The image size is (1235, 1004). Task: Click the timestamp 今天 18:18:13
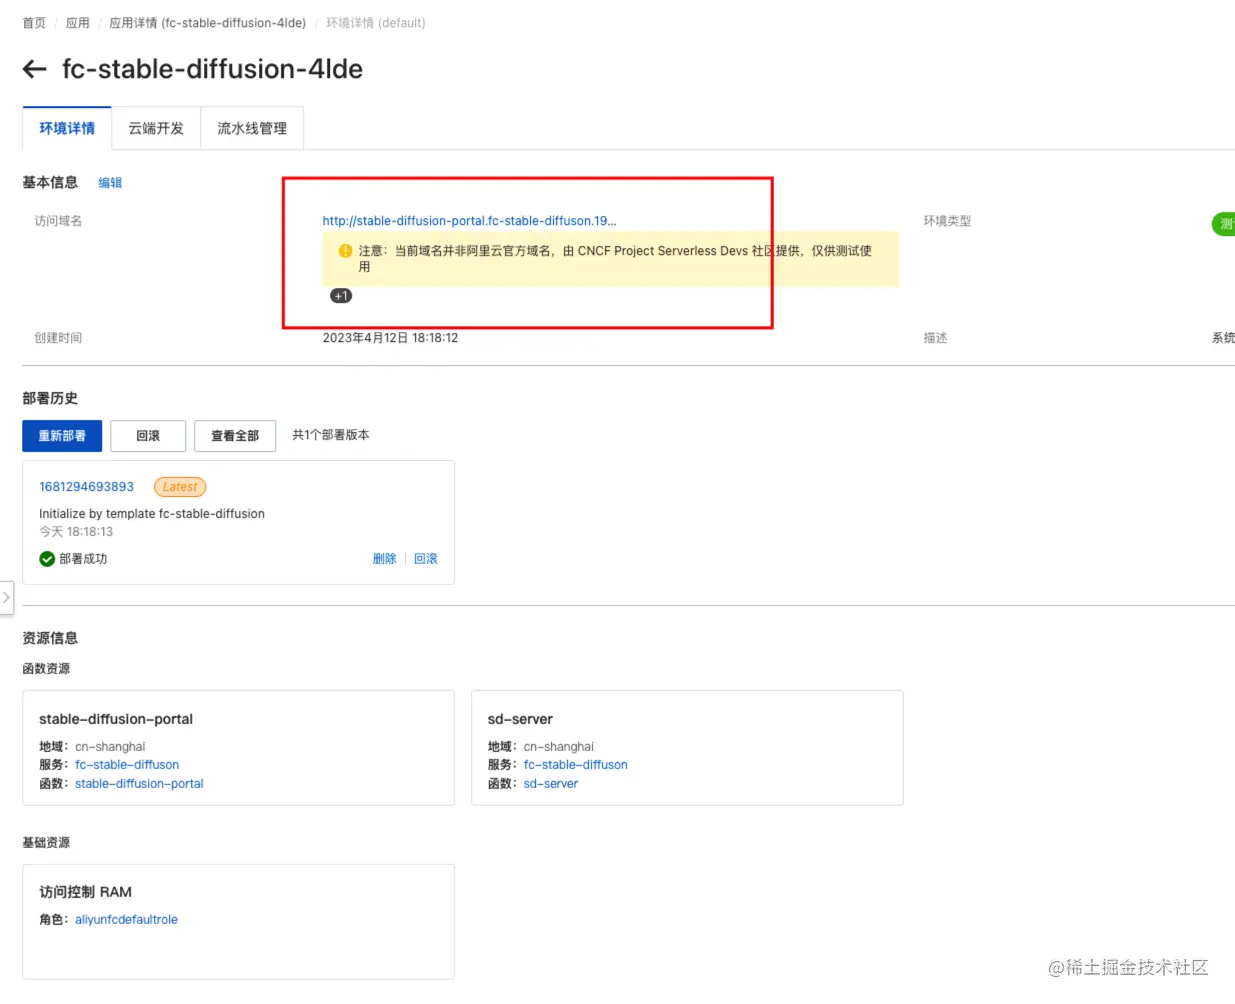click(76, 532)
